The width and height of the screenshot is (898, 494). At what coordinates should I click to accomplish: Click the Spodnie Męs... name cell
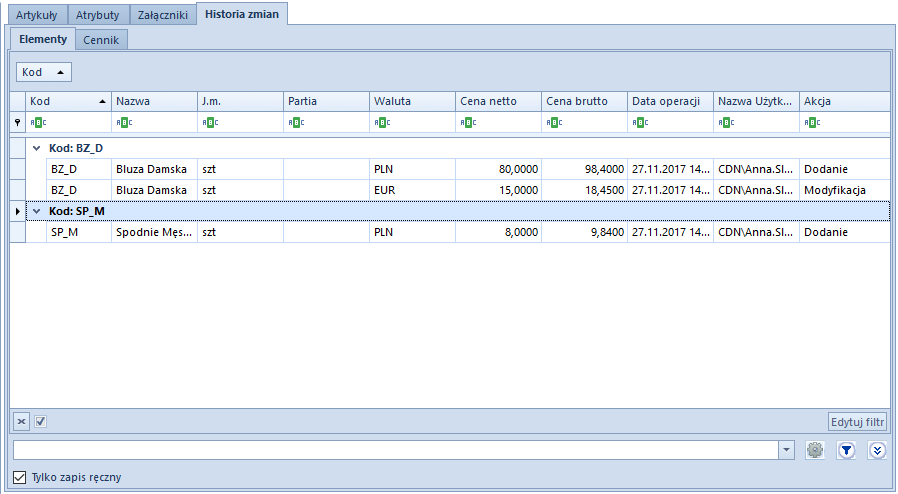coord(154,232)
